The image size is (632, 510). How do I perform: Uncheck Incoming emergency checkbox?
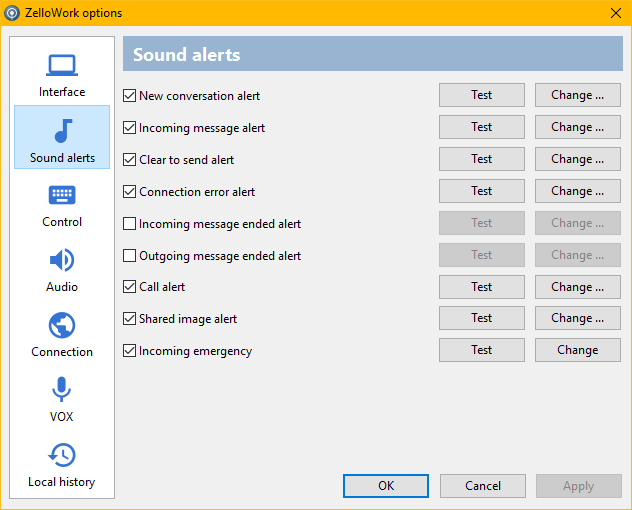pyautogui.click(x=129, y=350)
